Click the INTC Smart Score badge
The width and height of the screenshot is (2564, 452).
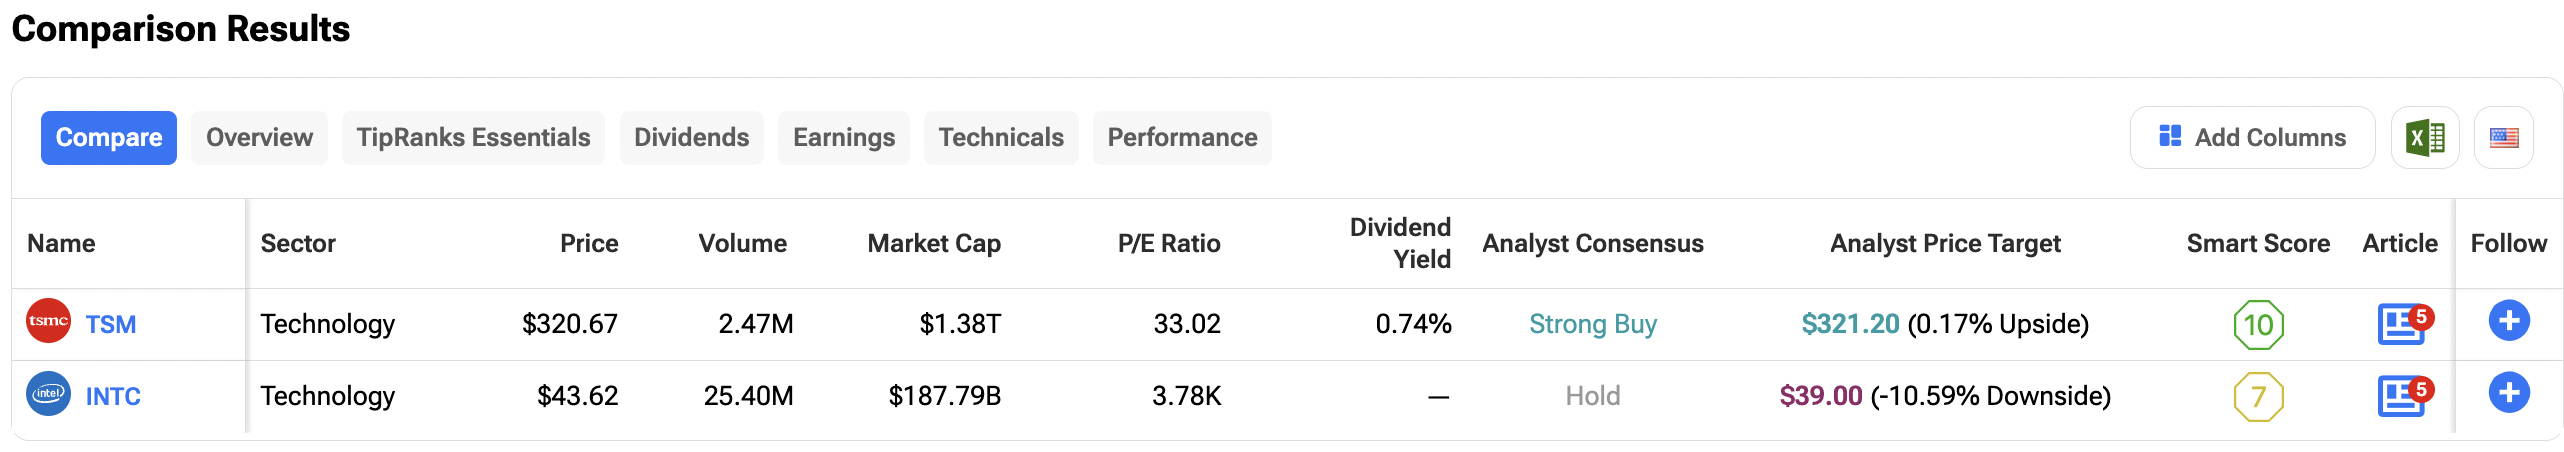pos(2258,397)
